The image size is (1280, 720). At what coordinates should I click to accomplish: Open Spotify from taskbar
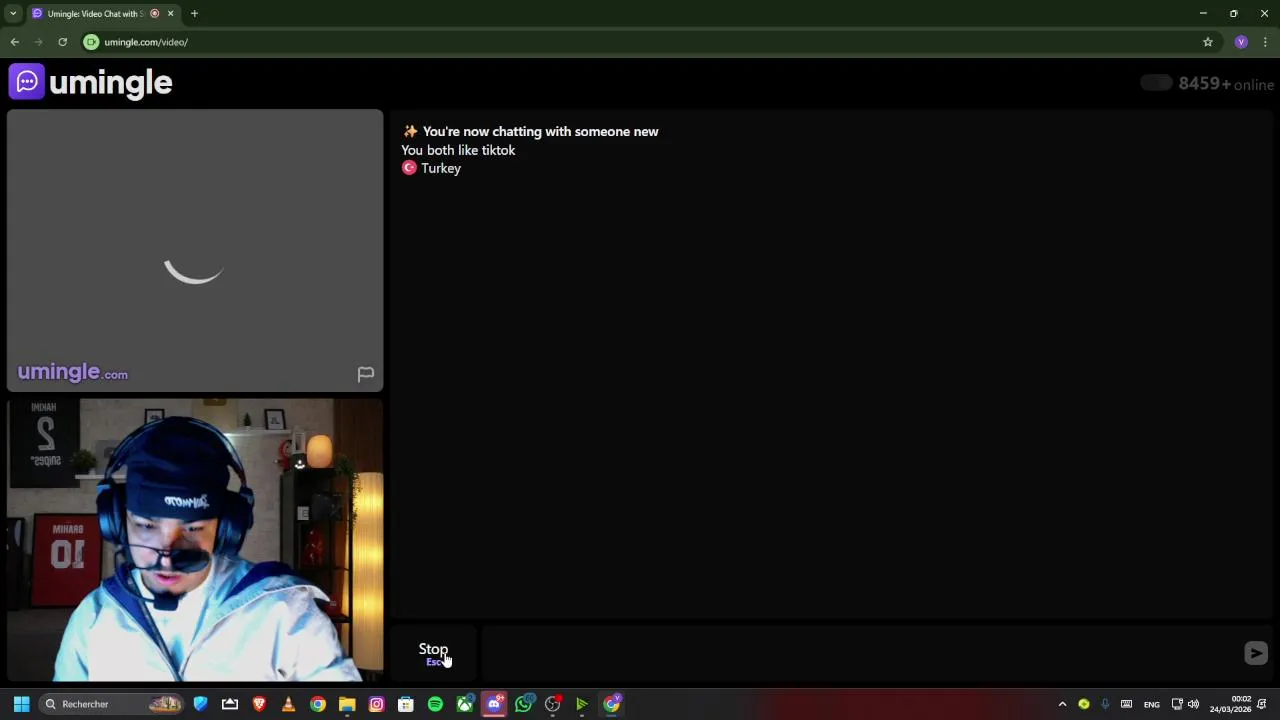pyautogui.click(x=435, y=704)
